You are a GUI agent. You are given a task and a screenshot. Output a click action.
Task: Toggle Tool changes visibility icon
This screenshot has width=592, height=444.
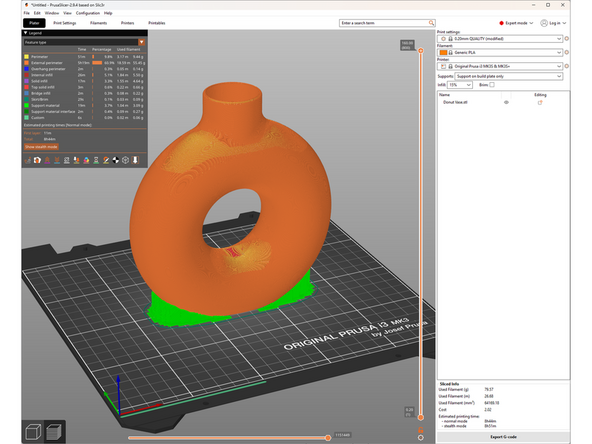click(77, 160)
